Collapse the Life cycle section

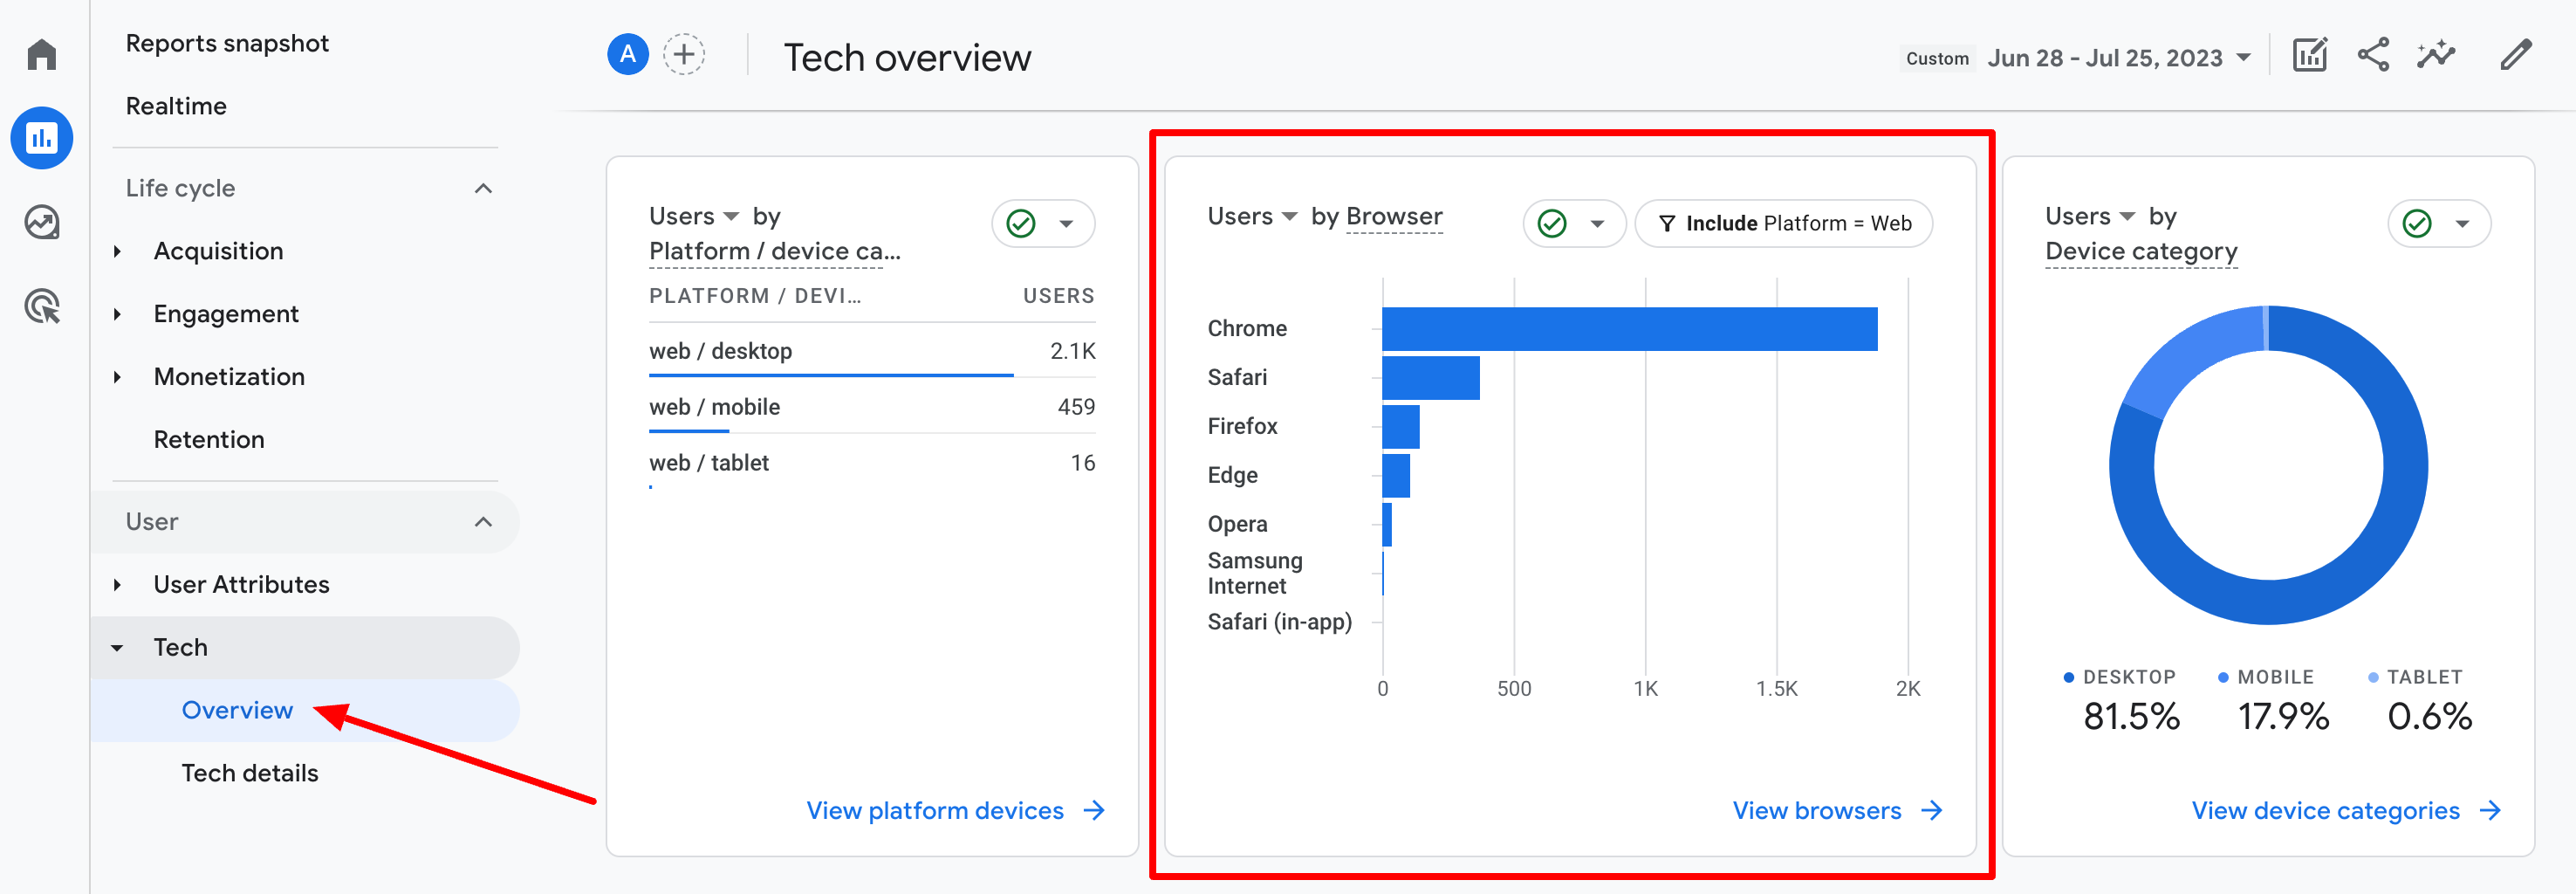tap(485, 188)
